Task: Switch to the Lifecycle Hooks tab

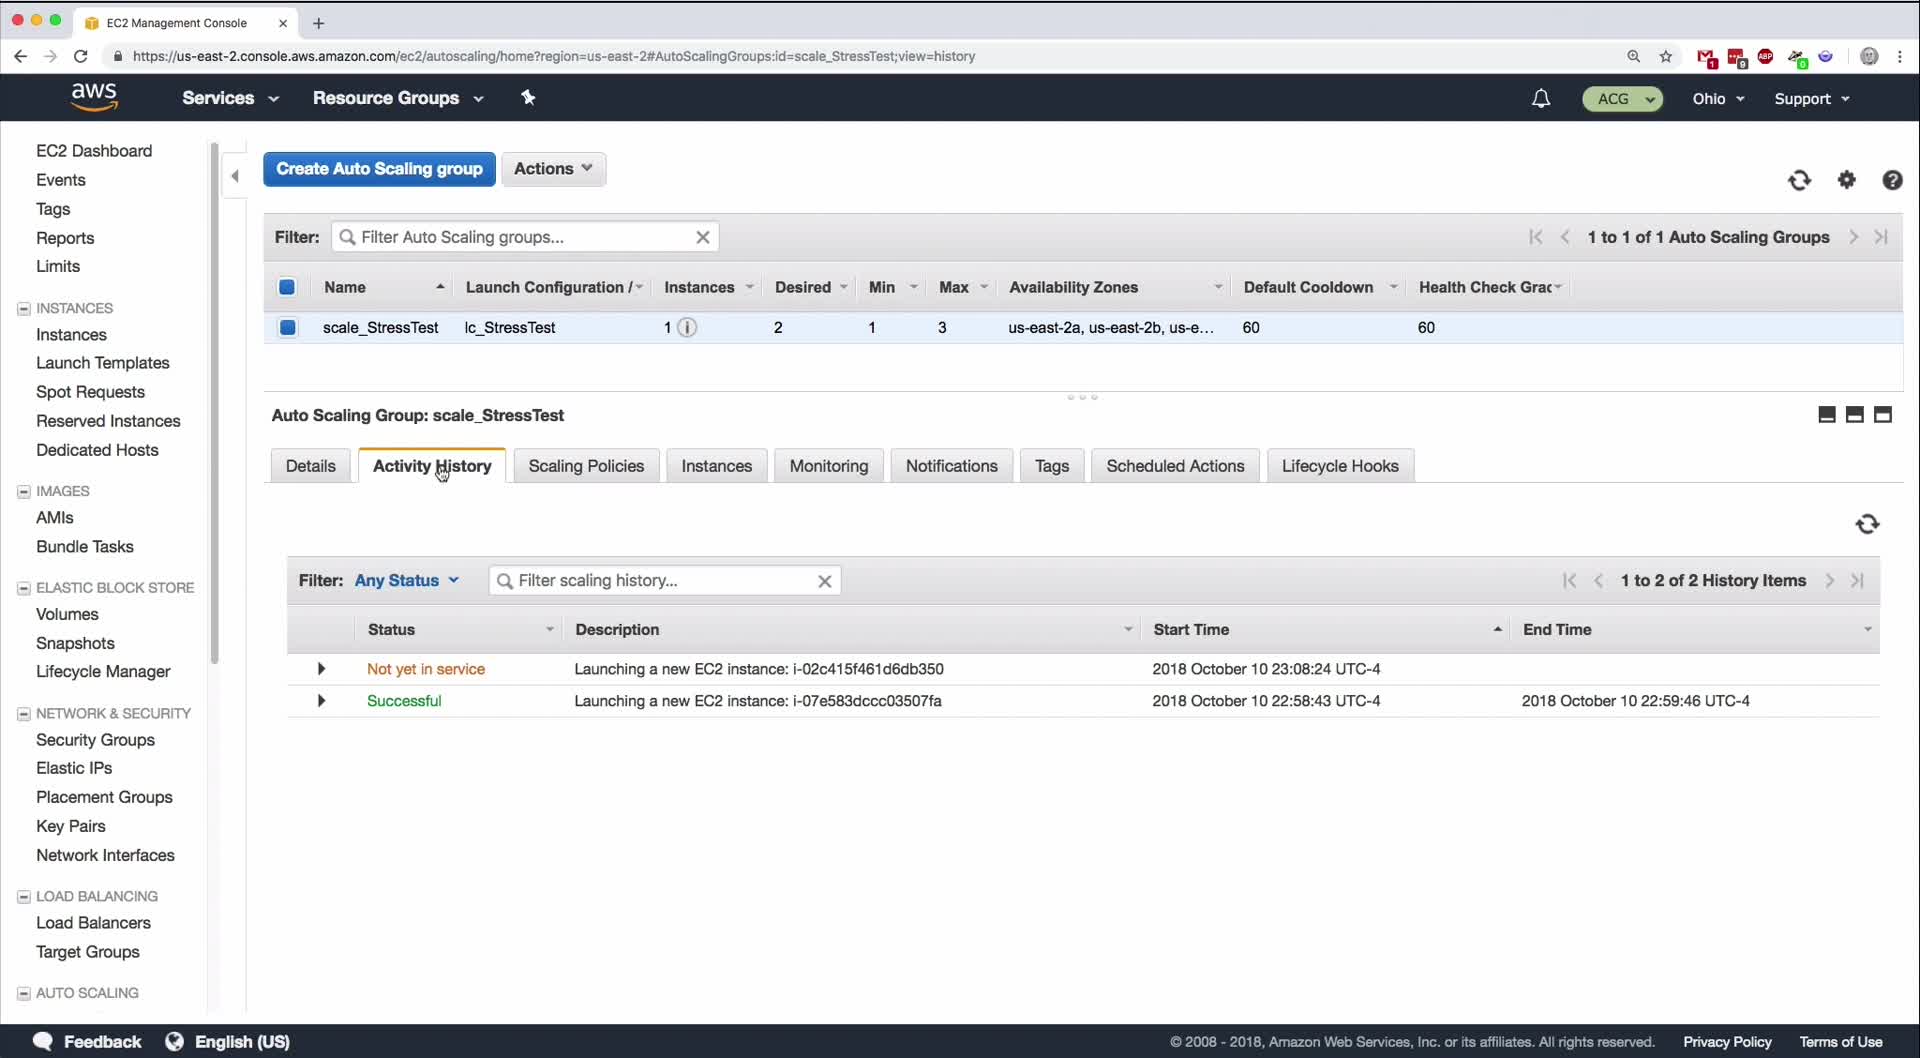Action: (1340, 466)
